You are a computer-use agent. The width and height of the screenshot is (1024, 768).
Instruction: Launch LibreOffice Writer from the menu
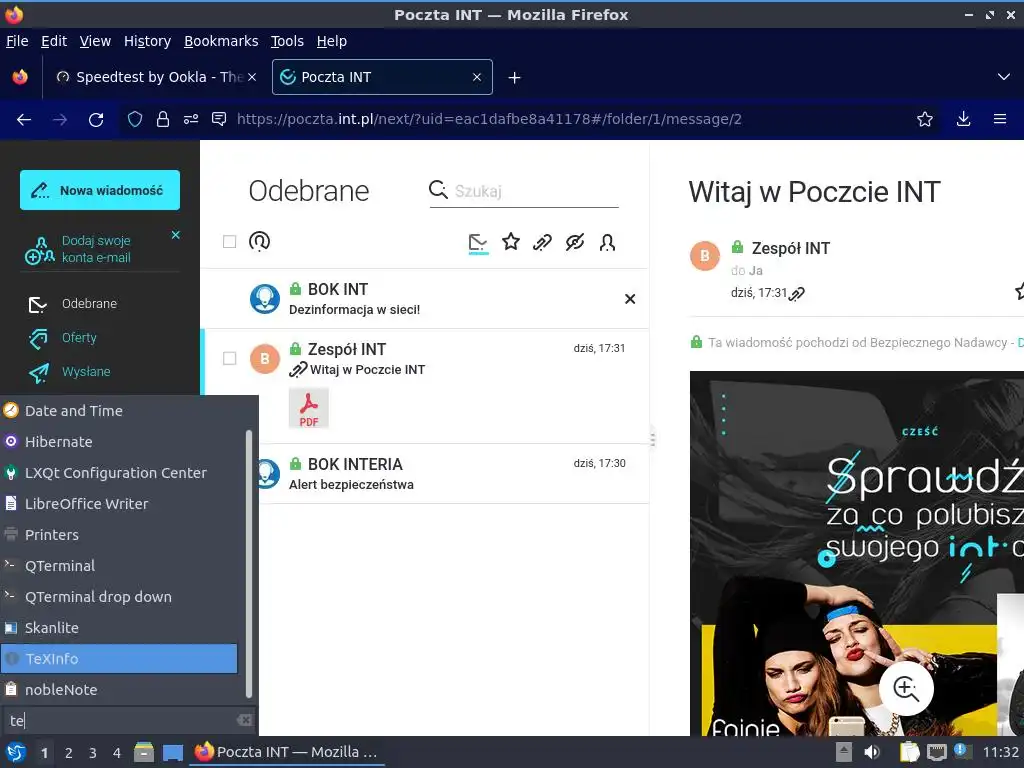point(120,504)
